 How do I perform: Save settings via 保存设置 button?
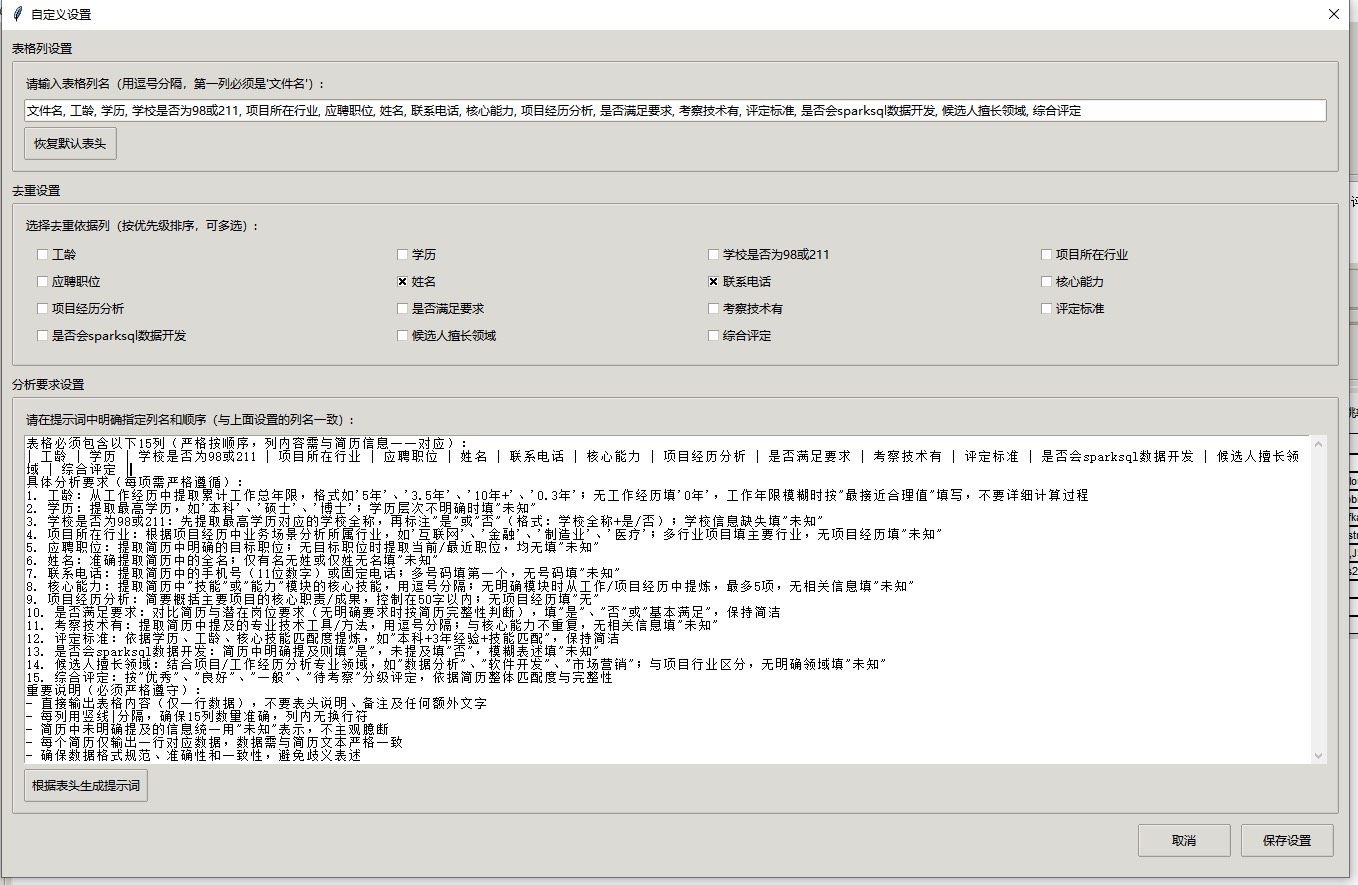pos(1287,840)
